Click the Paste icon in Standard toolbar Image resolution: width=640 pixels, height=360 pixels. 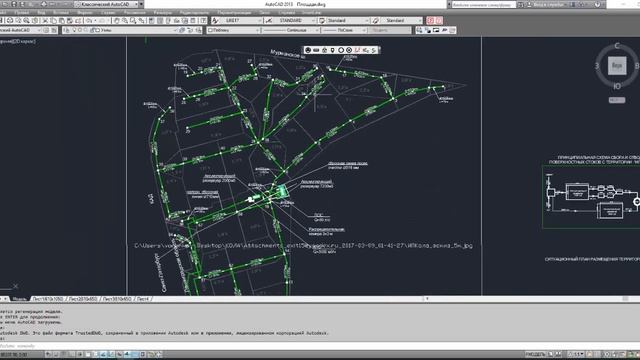point(61,20)
